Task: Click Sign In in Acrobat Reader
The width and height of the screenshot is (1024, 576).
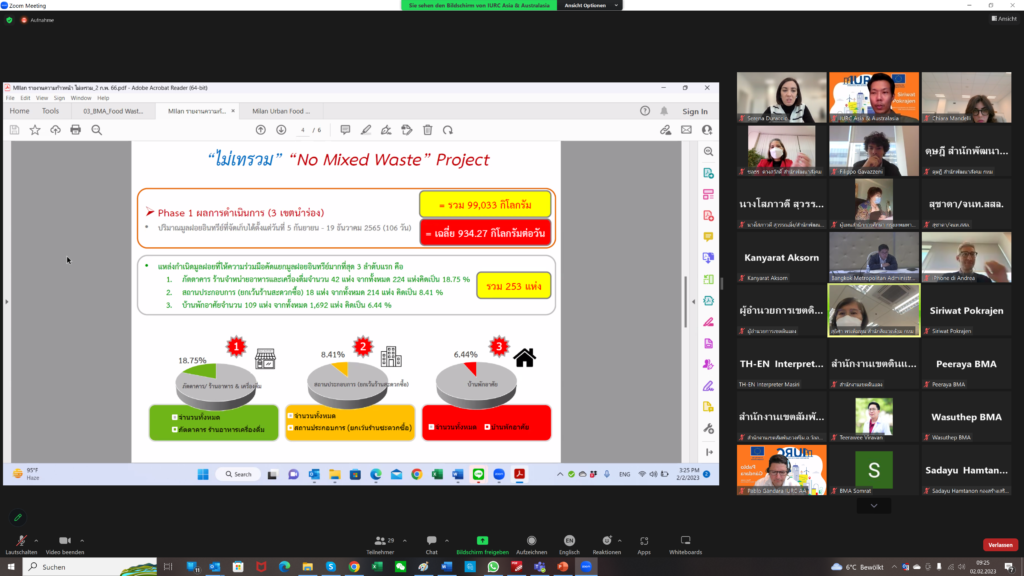Action: pos(695,111)
